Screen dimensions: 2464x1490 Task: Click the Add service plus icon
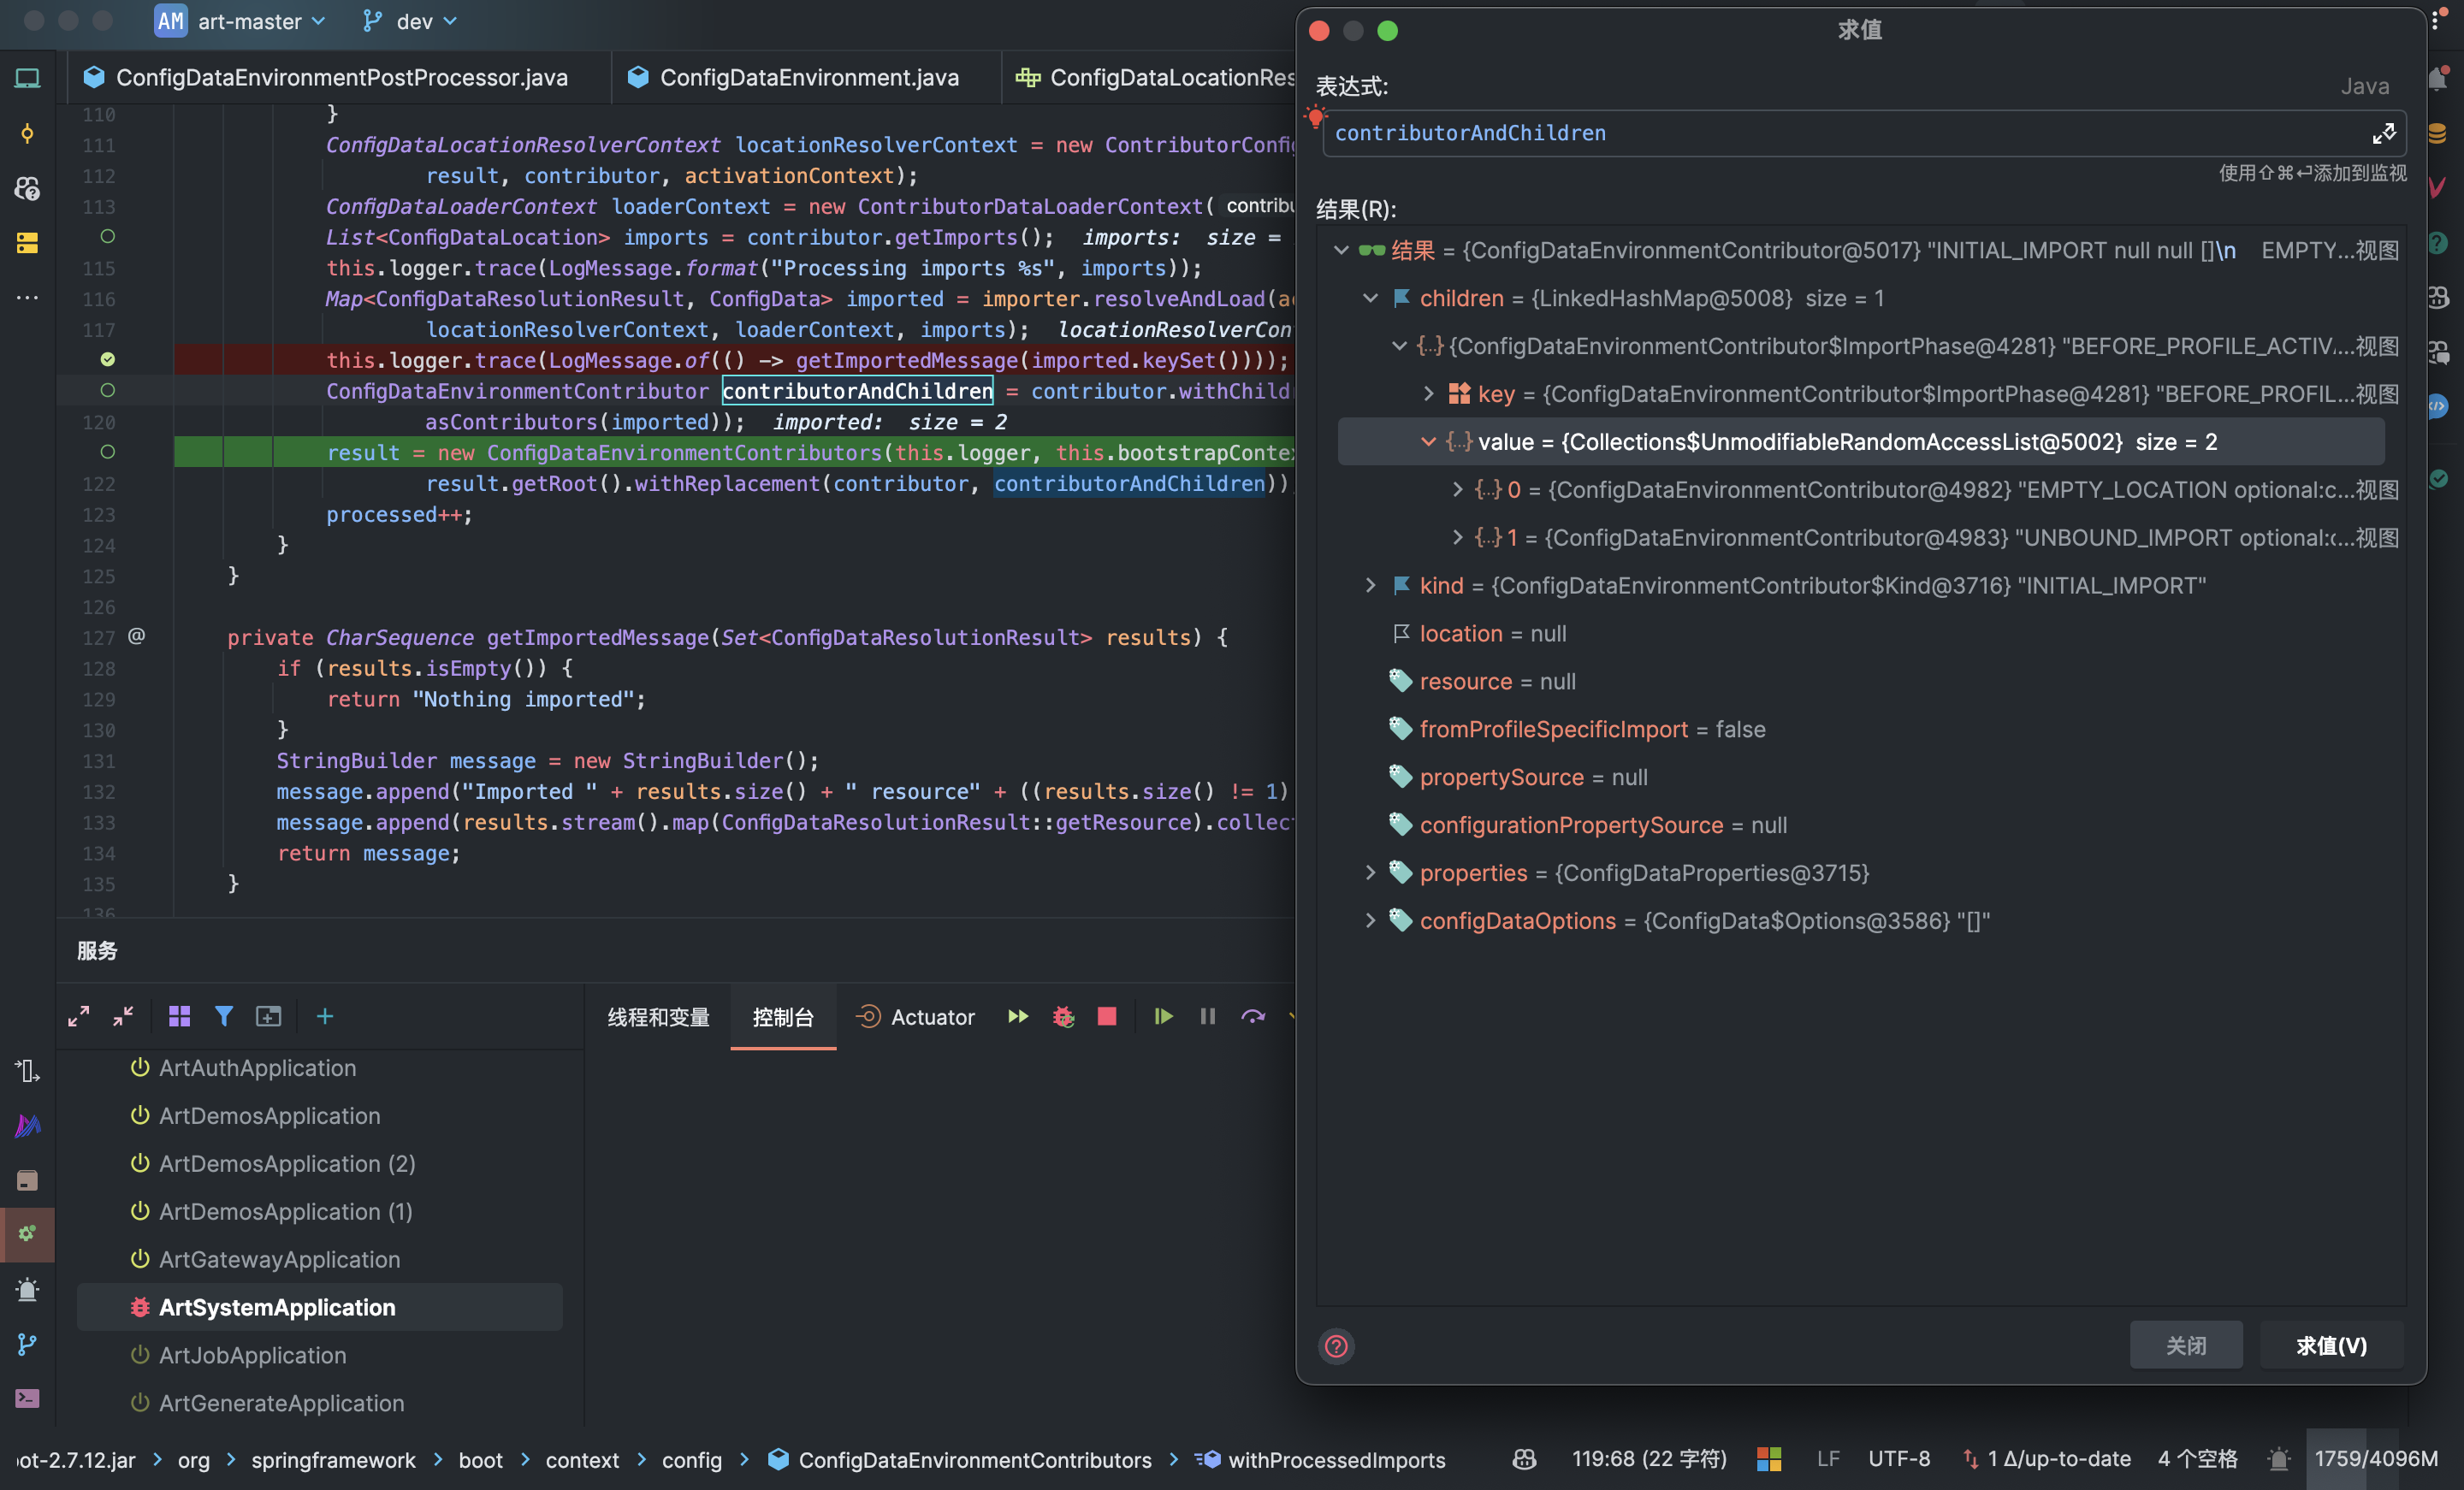[x=325, y=1017]
